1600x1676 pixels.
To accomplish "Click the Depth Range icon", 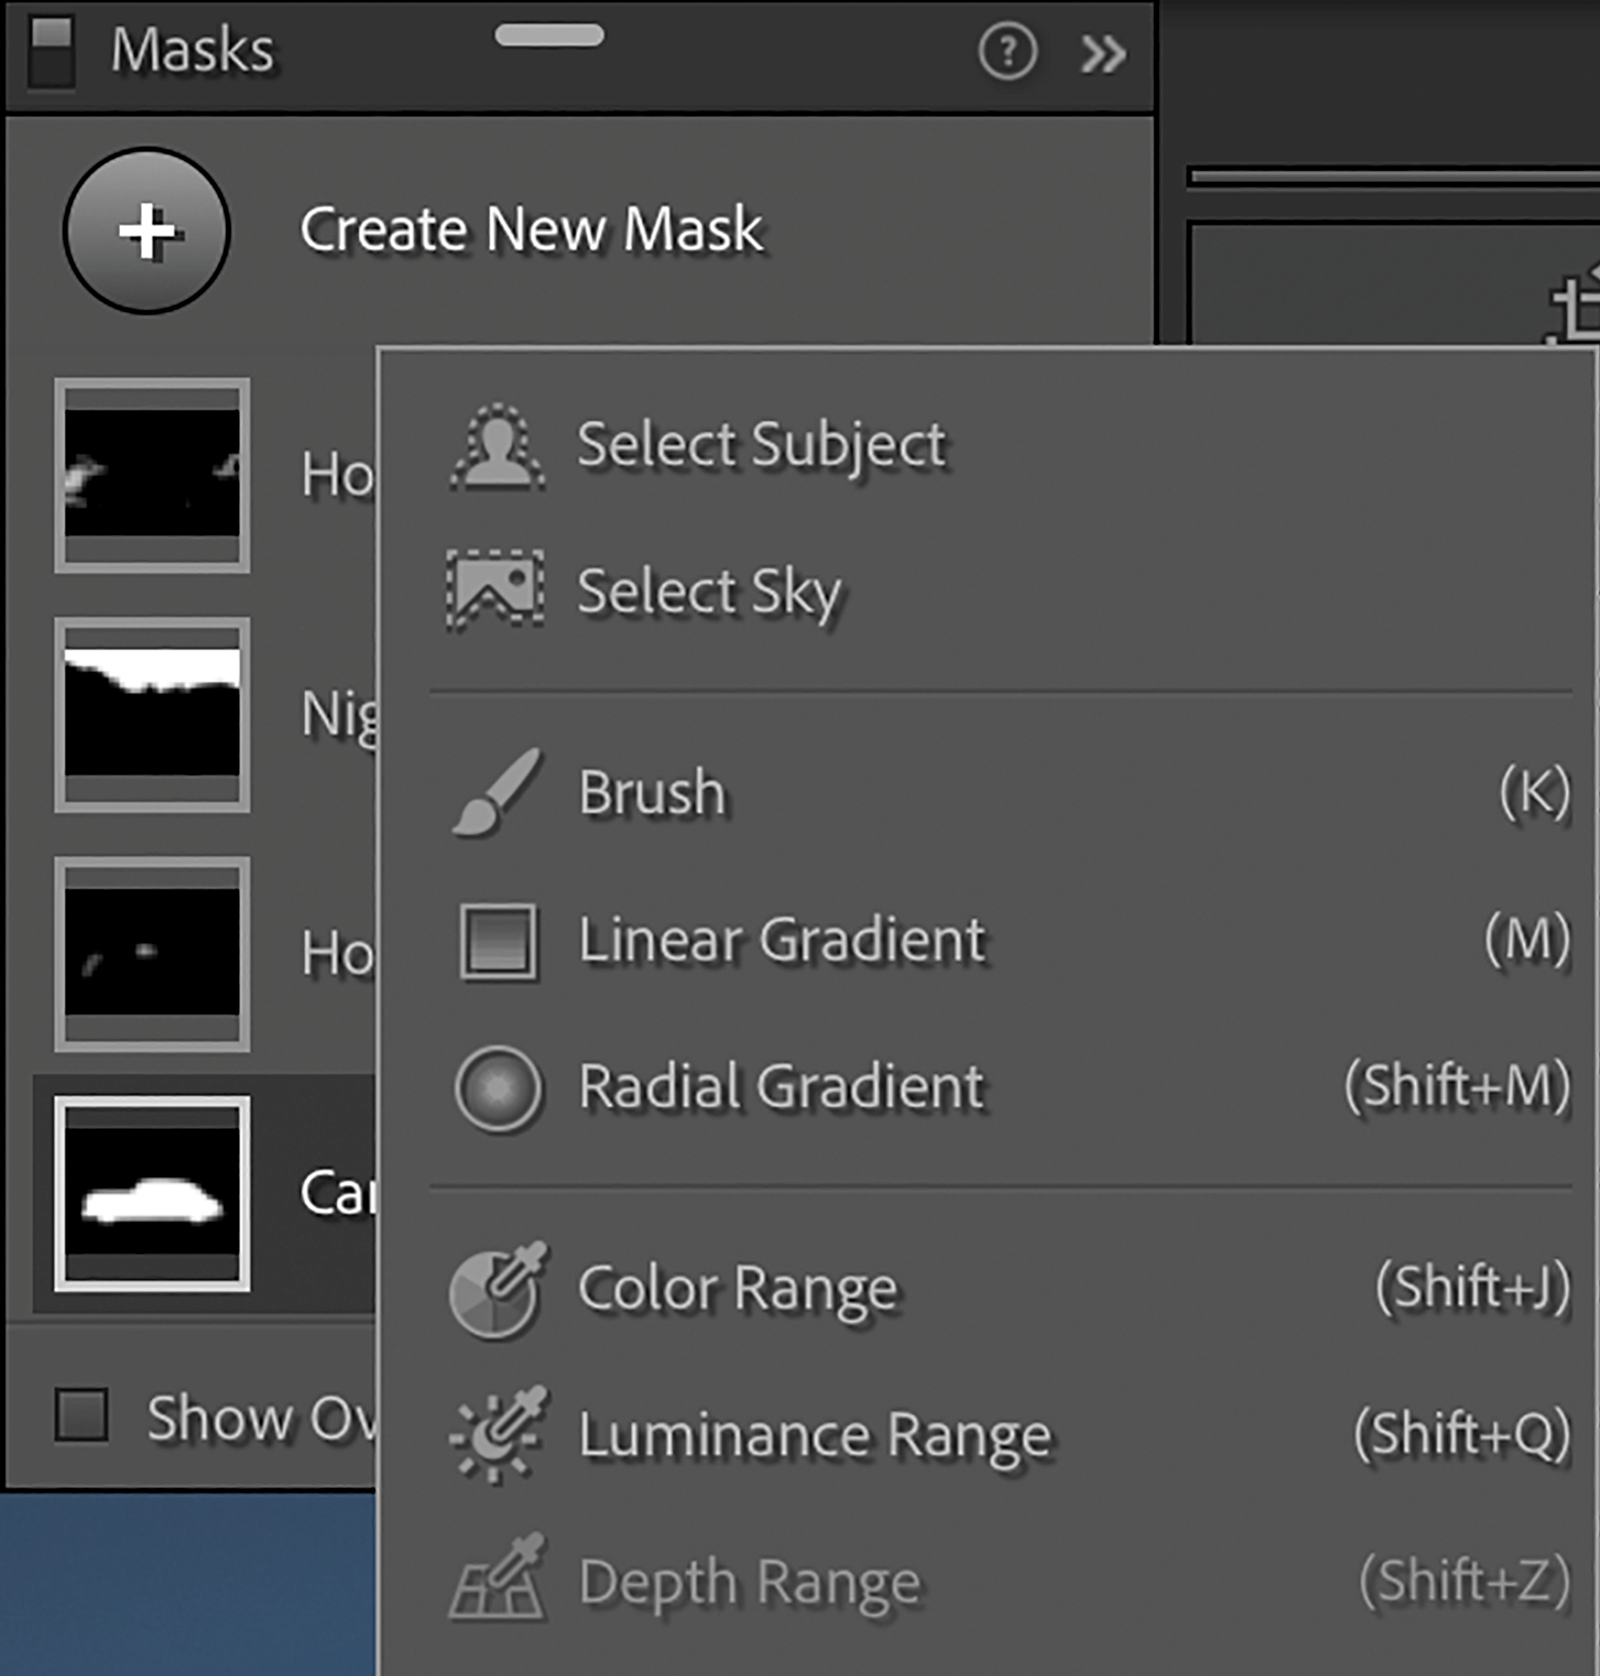I will [x=497, y=1580].
